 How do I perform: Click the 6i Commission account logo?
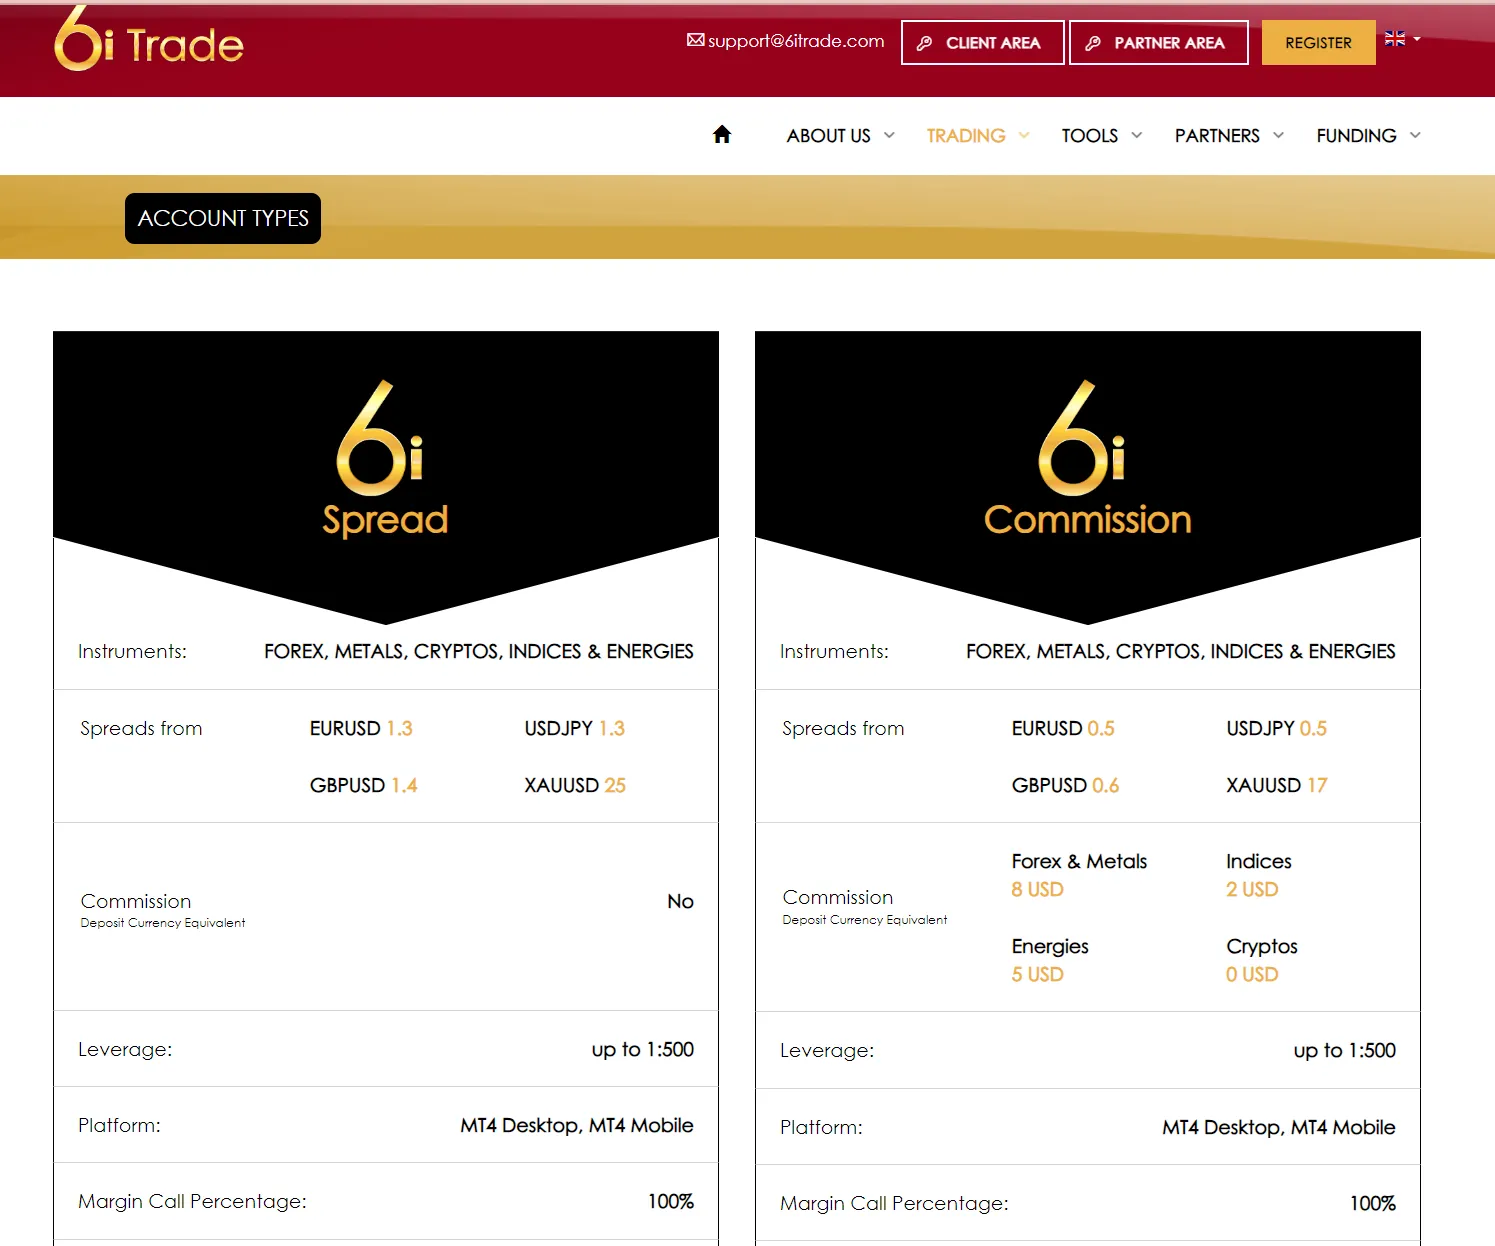[x=1082, y=438]
